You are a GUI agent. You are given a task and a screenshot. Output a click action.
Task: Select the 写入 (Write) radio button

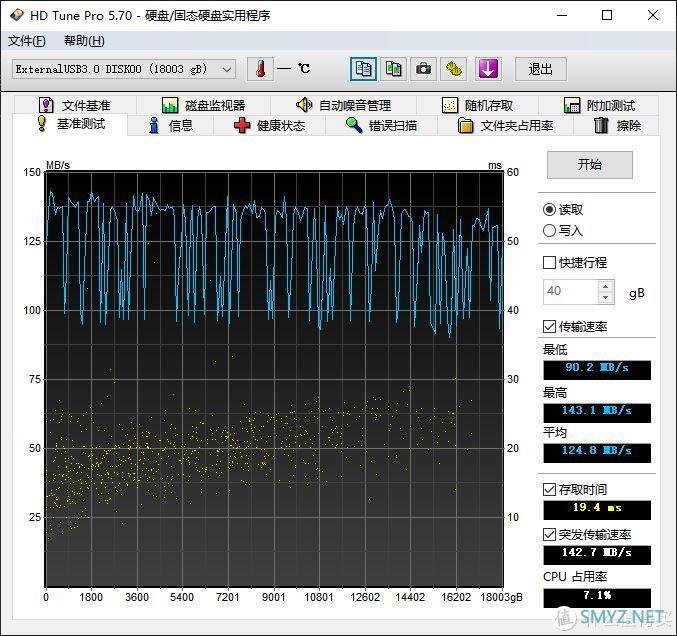point(549,231)
